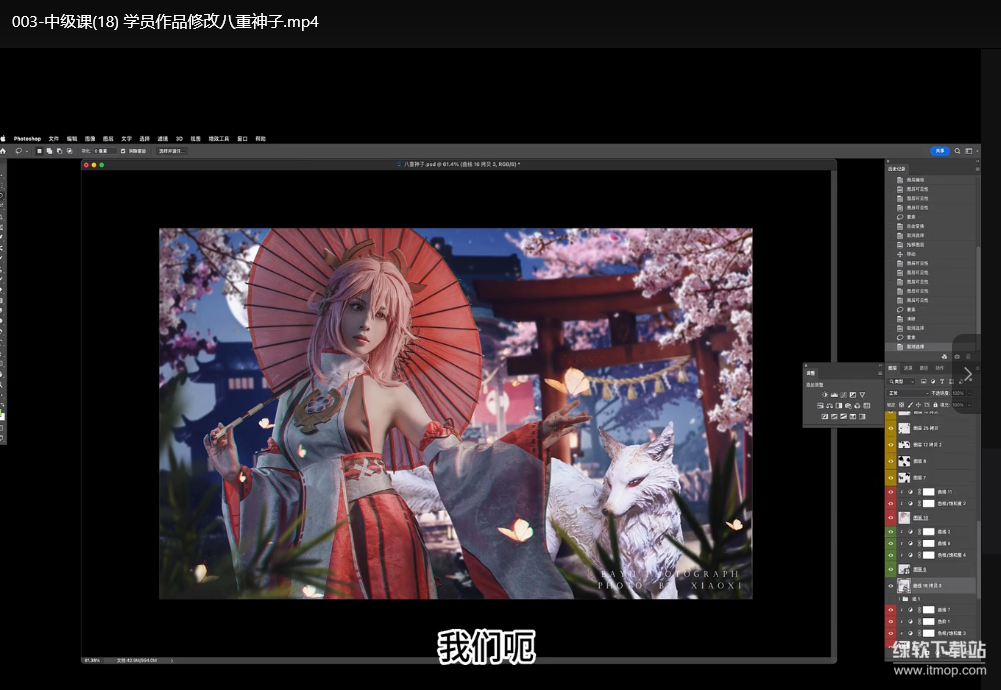This screenshot has width=1001, height=690.
Task: Select the Add to Selection mode icon
Action: pyautogui.click(x=50, y=151)
